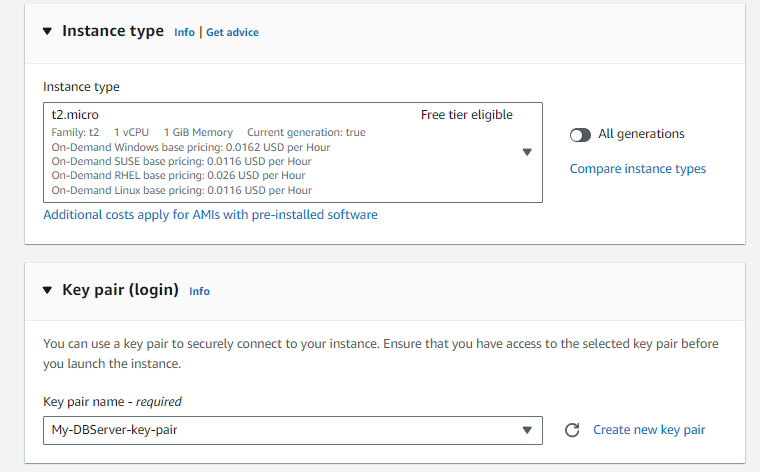Open the instance type dropdown arrow
The image size is (760, 472).
coord(527,152)
